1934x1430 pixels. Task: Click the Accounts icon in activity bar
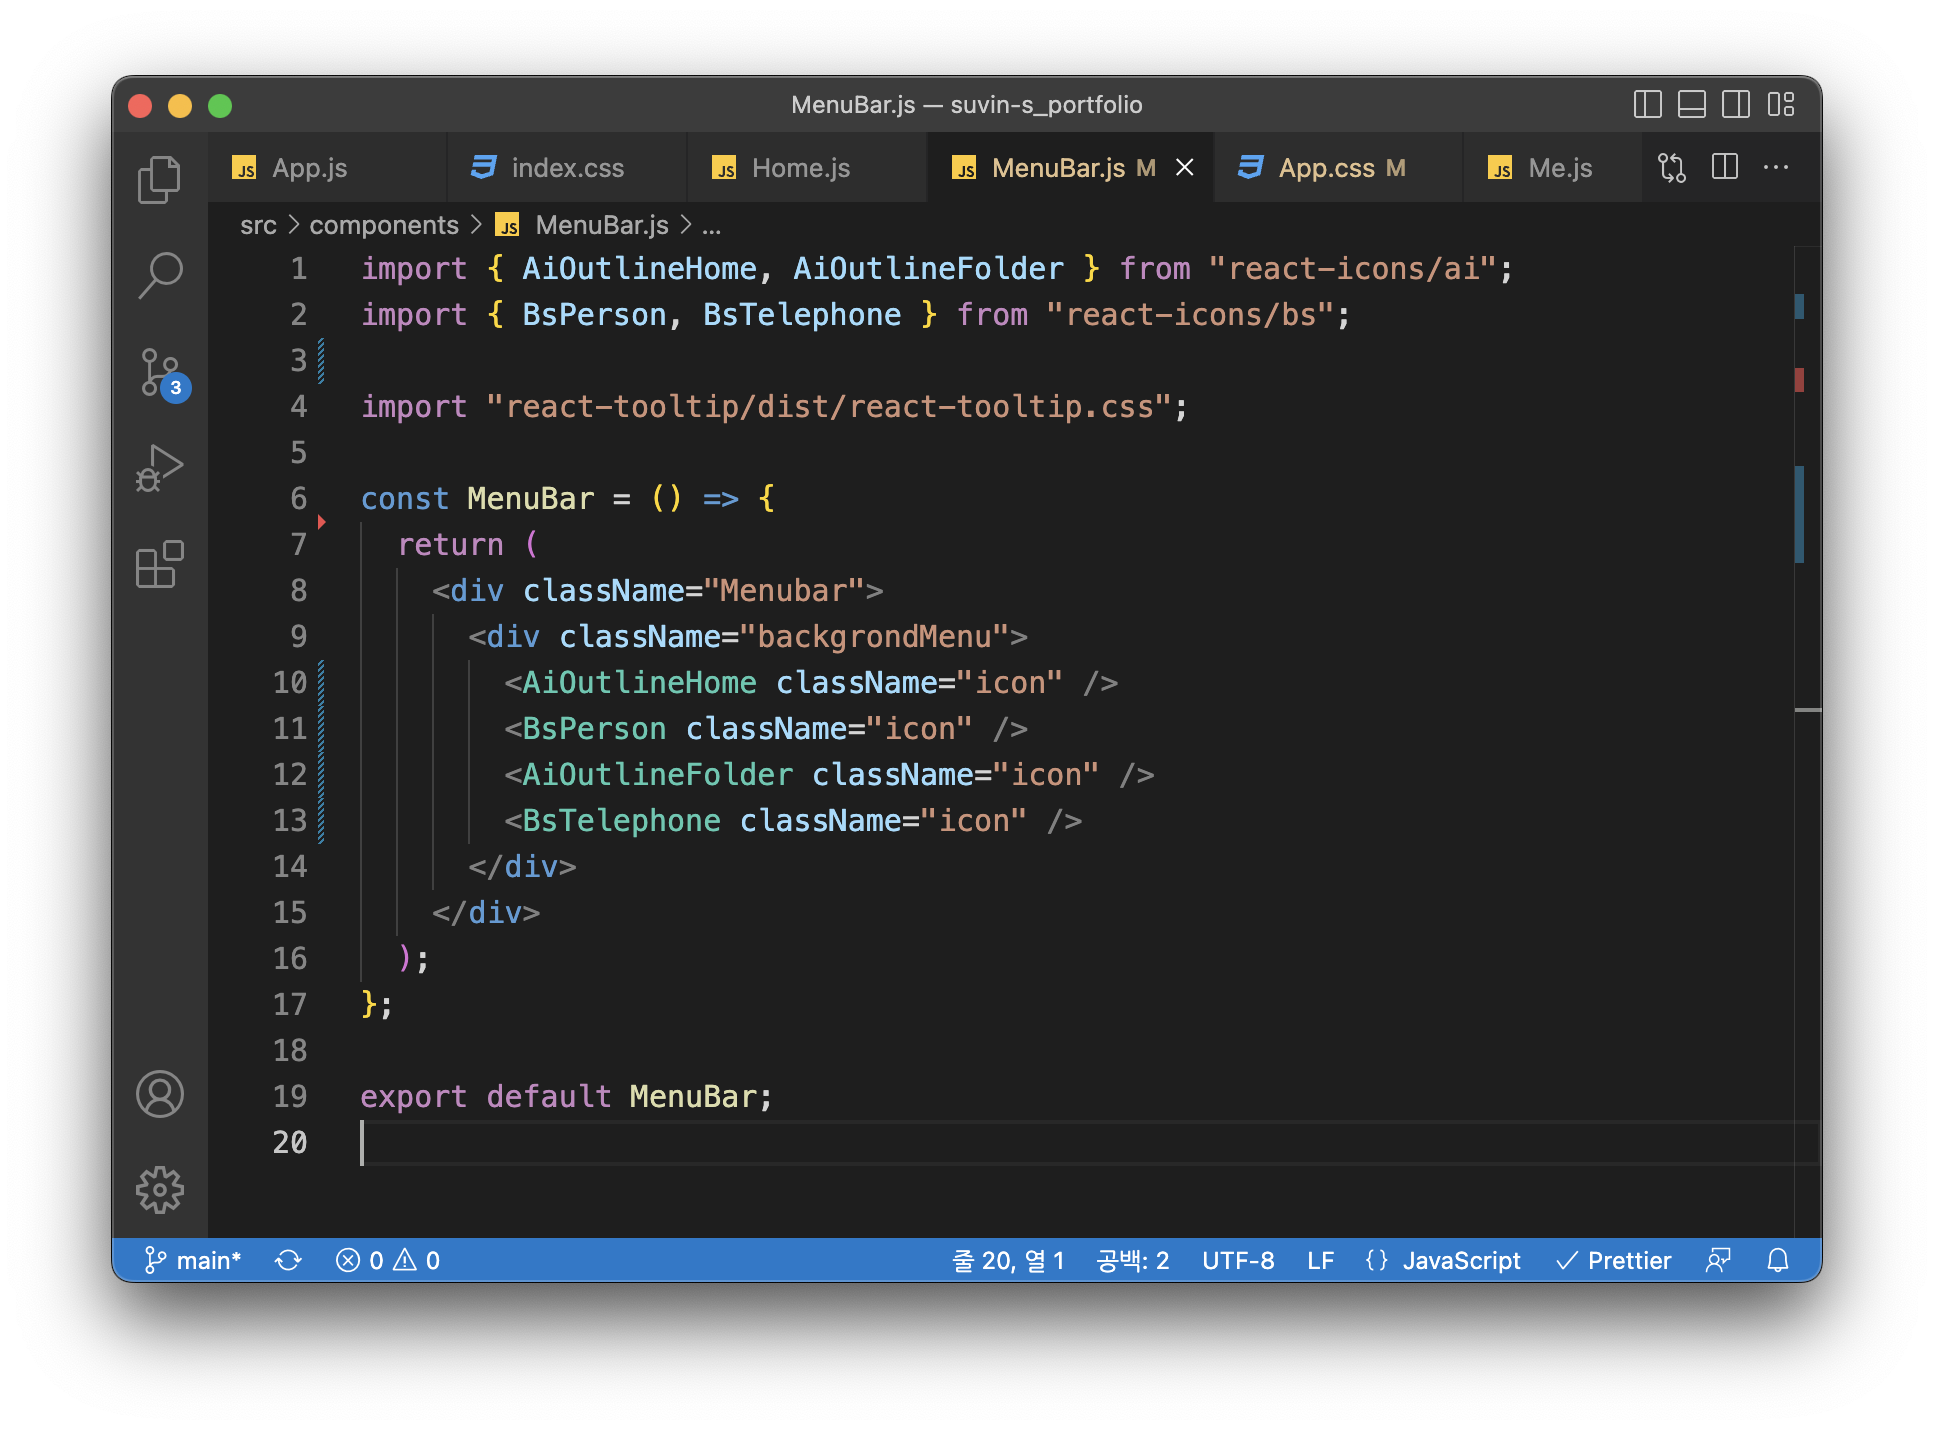click(x=159, y=1094)
